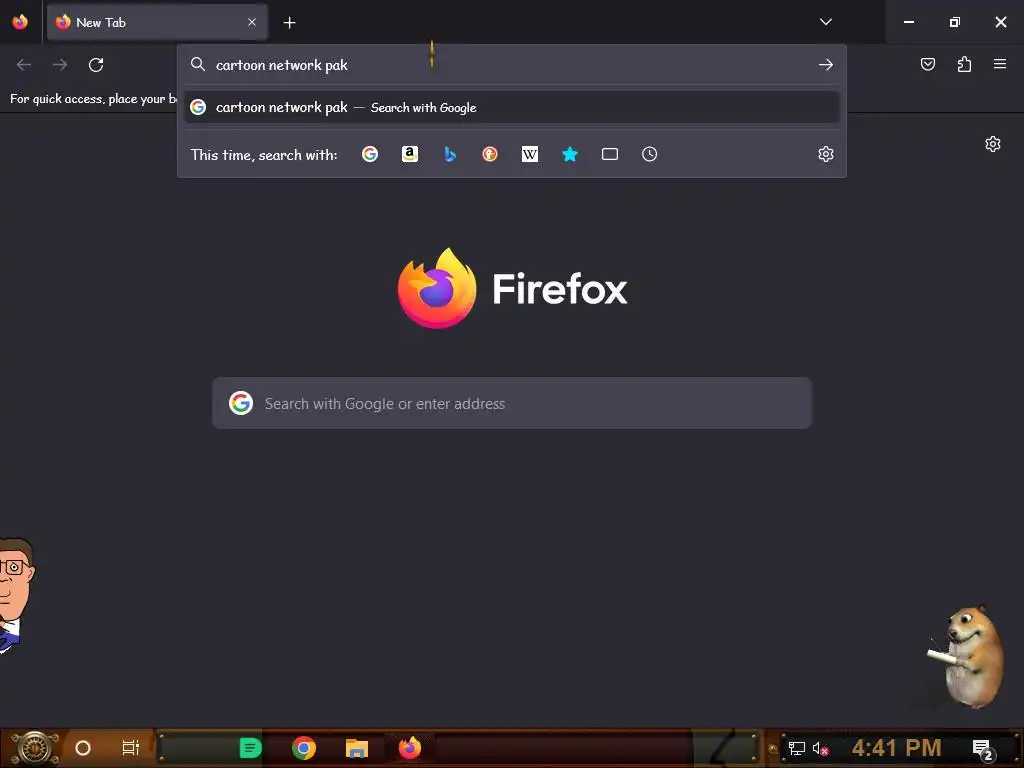Click the Go arrow in address bar
Screen dimensions: 1024x768
(825, 65)
